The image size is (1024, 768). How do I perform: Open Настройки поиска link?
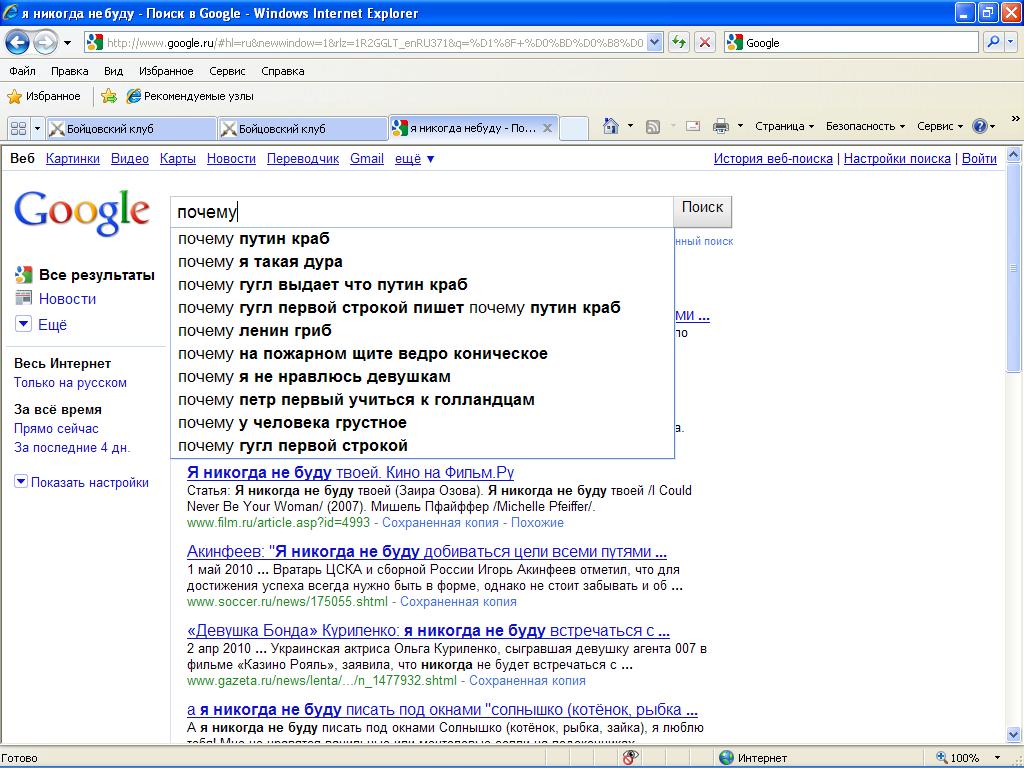[x=897, y=159]
